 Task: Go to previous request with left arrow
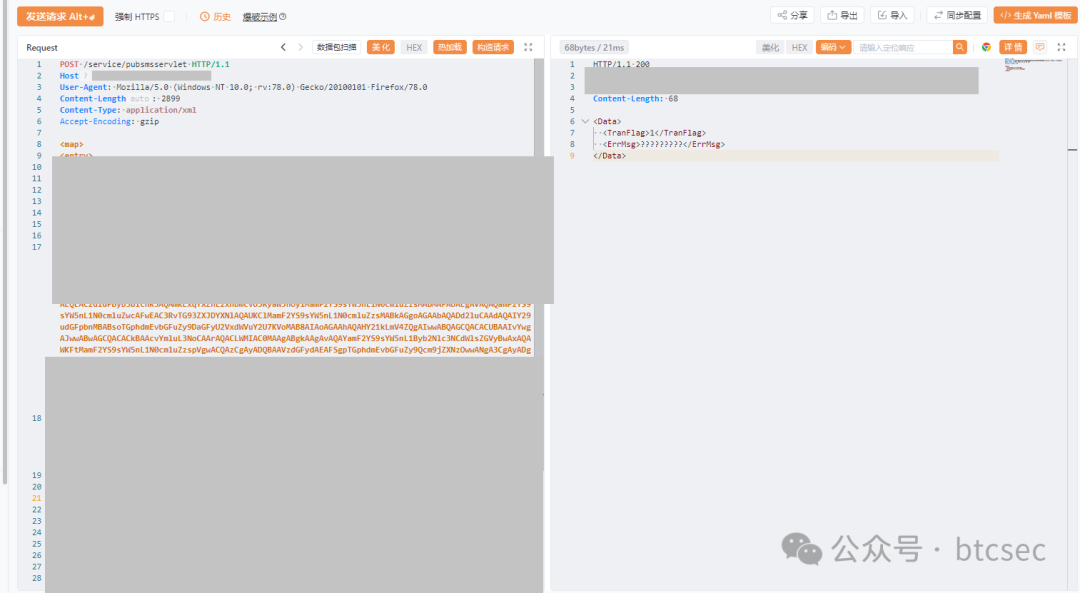(283, 47)
